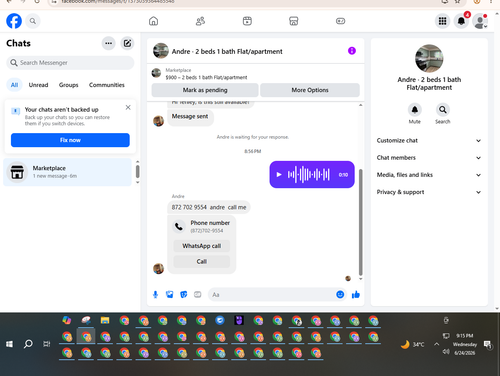Click the Aa message input field
Screen dimensions: 500x376
(272, 295)
